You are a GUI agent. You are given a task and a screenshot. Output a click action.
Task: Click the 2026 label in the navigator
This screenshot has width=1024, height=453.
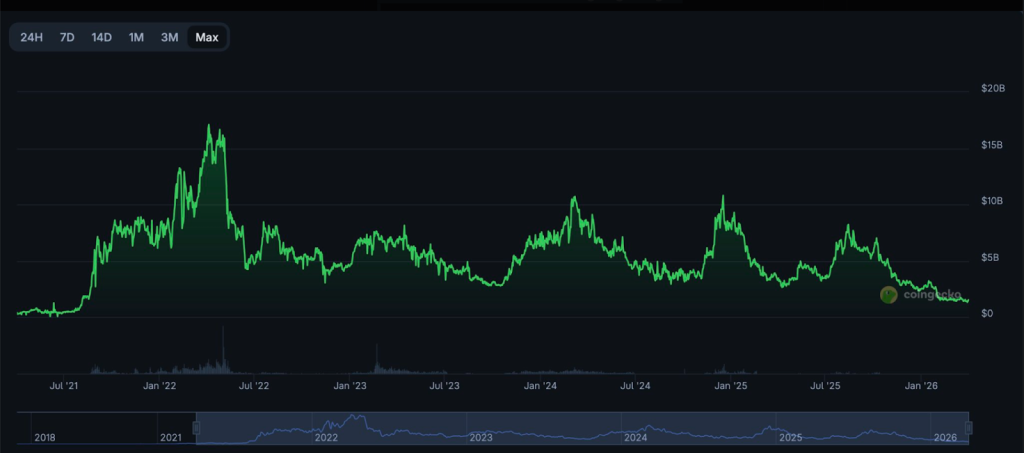point(945,437)
